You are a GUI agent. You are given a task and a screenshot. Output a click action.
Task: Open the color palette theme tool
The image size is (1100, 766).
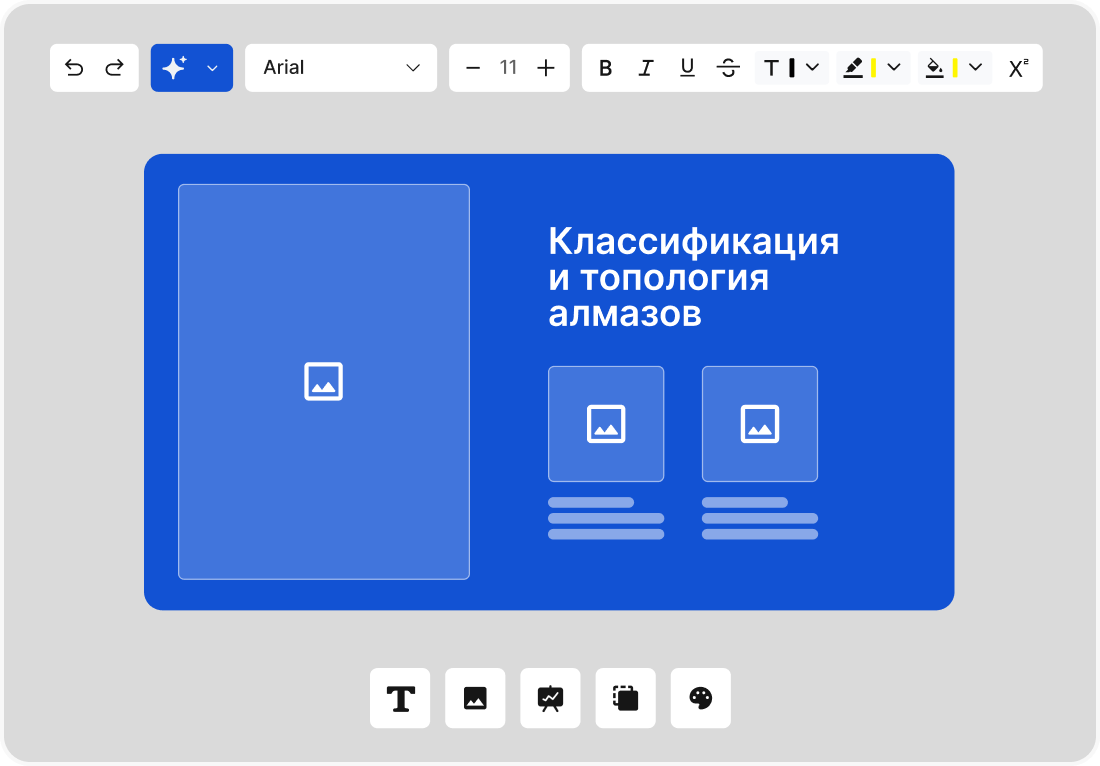tap(701, 698)
